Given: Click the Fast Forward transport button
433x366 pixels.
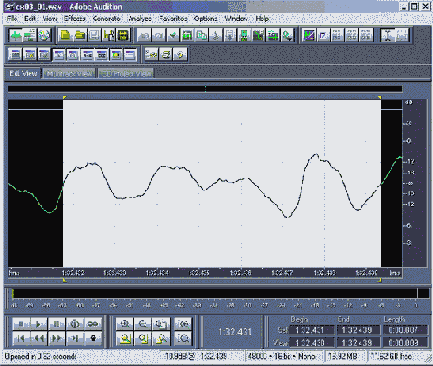Looking at the screenshot, I should click(56, 338).
